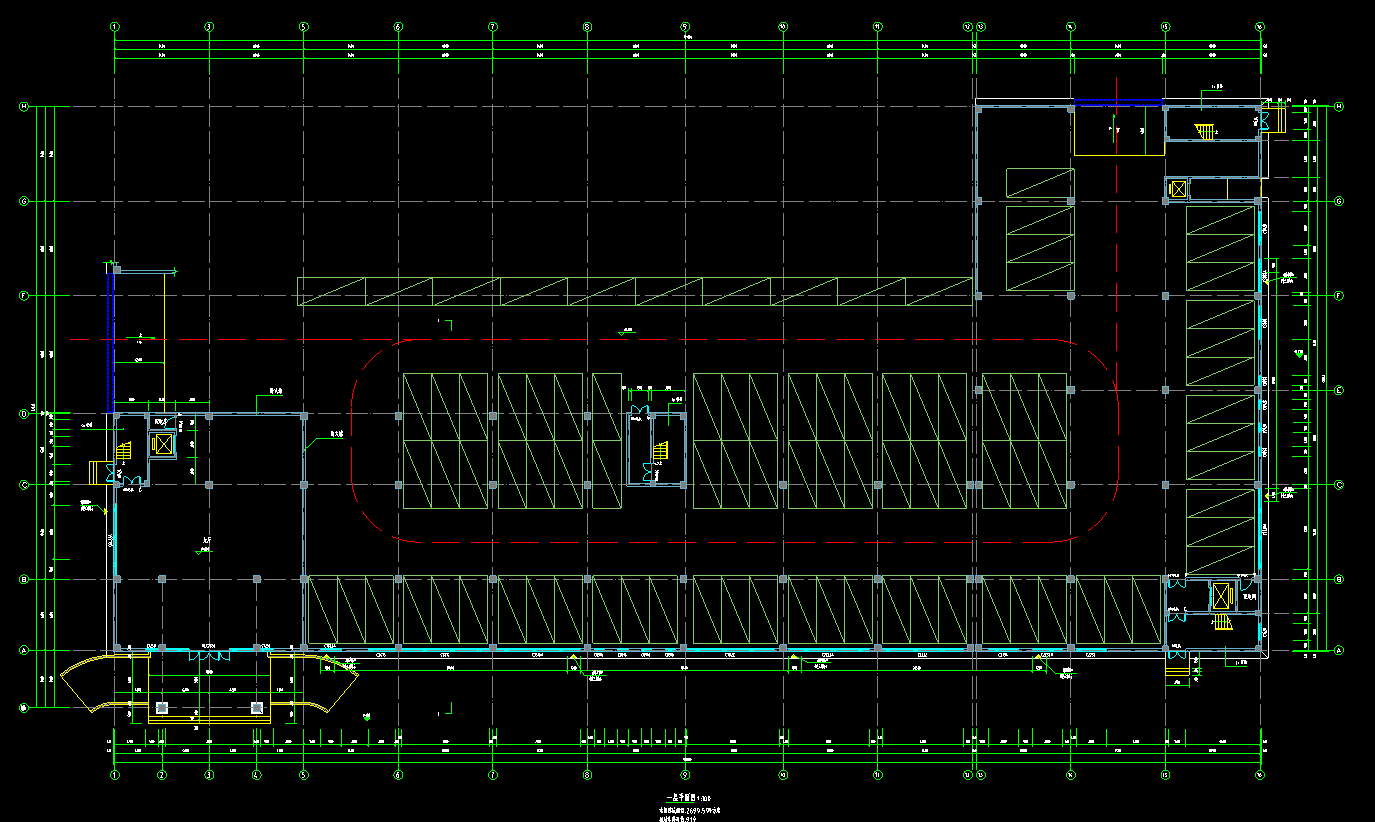Pick the staircase symbol beside the left elevator

[124, 451]
